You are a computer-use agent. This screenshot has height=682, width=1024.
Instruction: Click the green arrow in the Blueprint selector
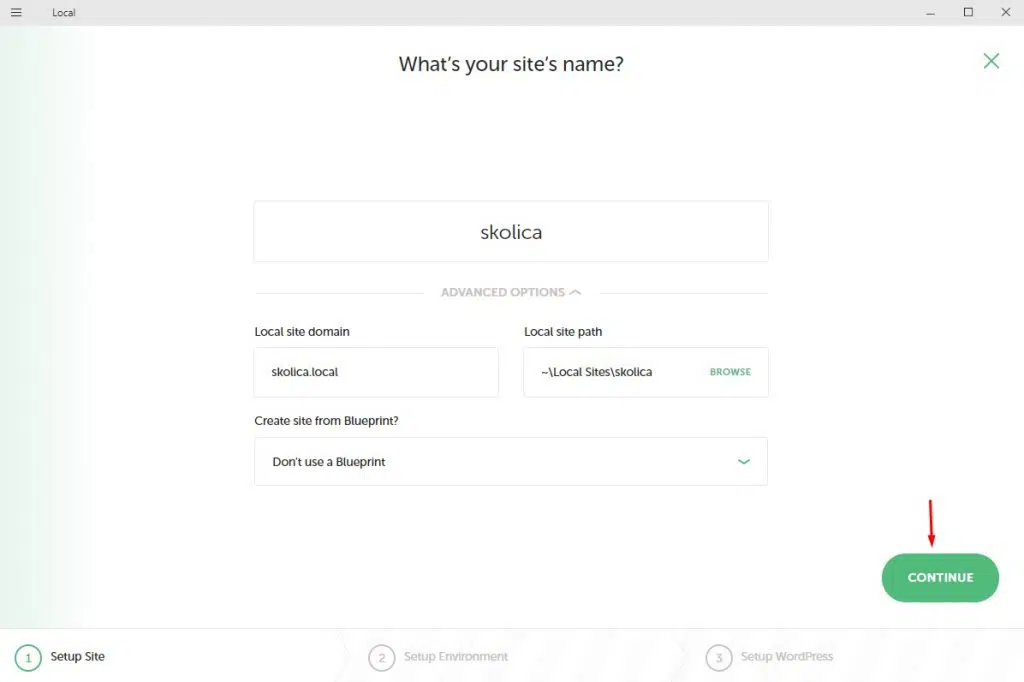[x=743, y=462]
